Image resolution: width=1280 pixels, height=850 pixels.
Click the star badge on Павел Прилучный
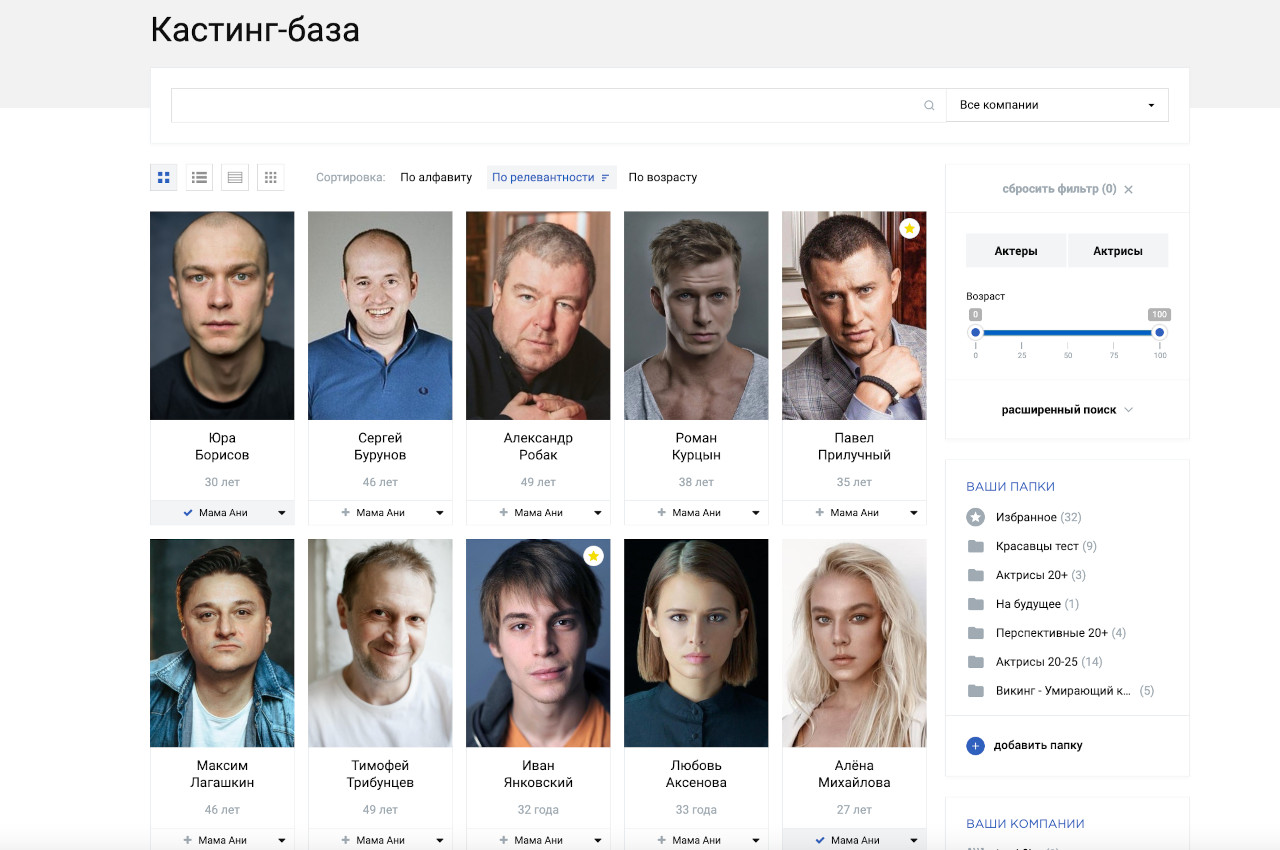pos(909,228)
